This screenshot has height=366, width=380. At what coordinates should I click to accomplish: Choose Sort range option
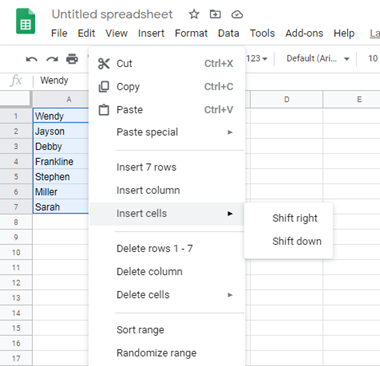pos(167,330)
